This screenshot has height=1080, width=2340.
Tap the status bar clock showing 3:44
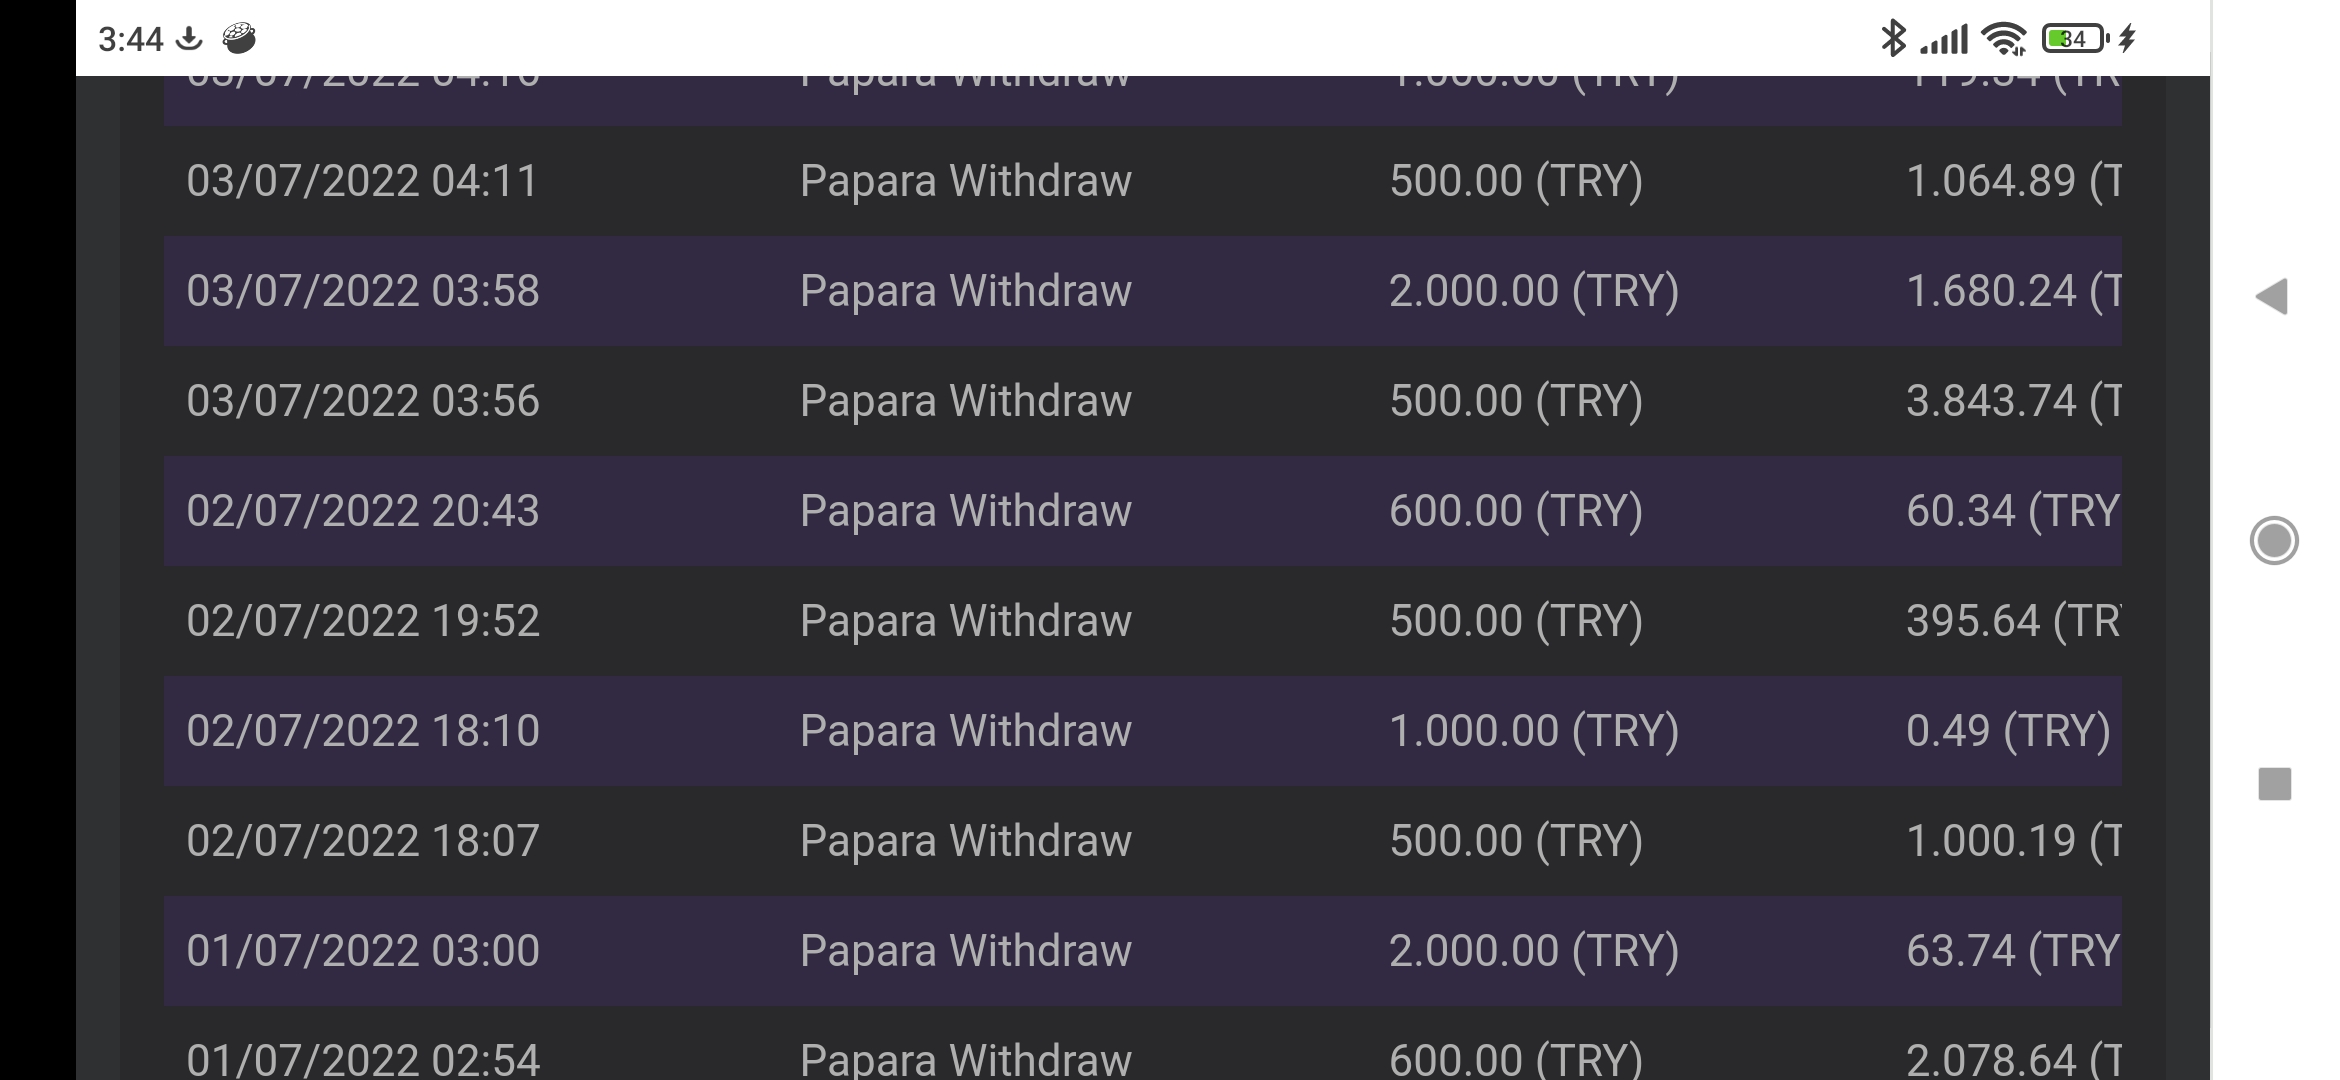pyautogui.click(x=130, y=39)
